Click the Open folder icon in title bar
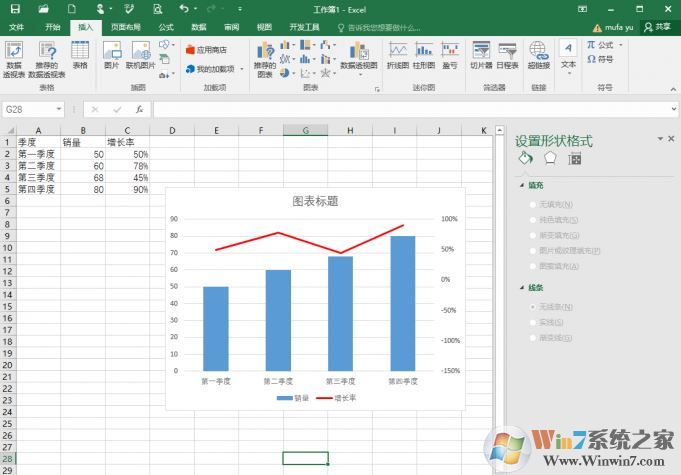 (43, 9)
